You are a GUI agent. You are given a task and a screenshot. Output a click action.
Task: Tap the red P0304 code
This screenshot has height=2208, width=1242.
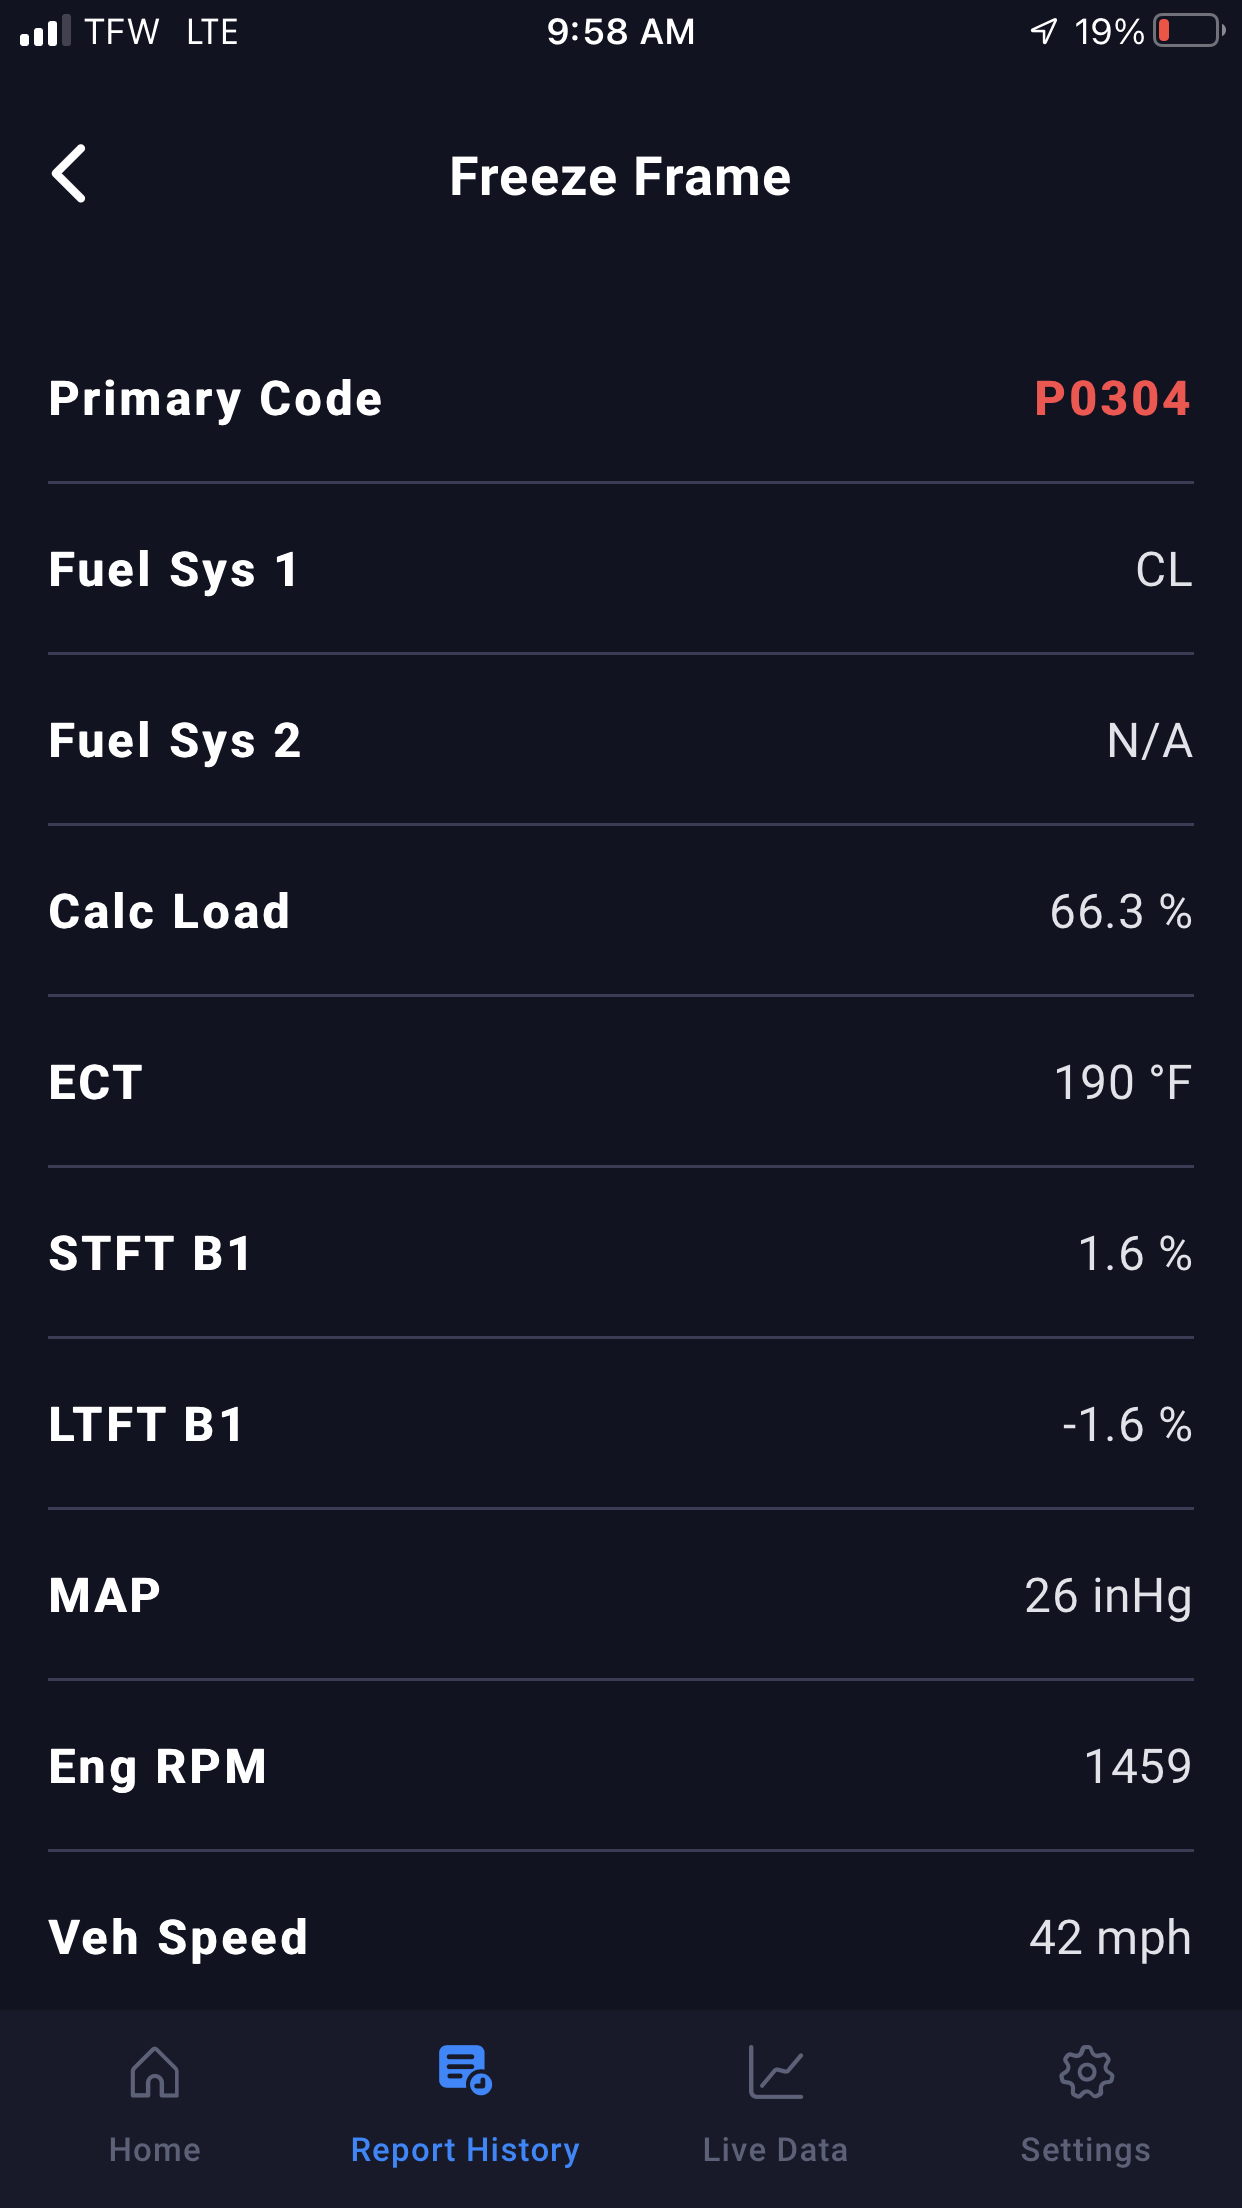pos(1112,399)
